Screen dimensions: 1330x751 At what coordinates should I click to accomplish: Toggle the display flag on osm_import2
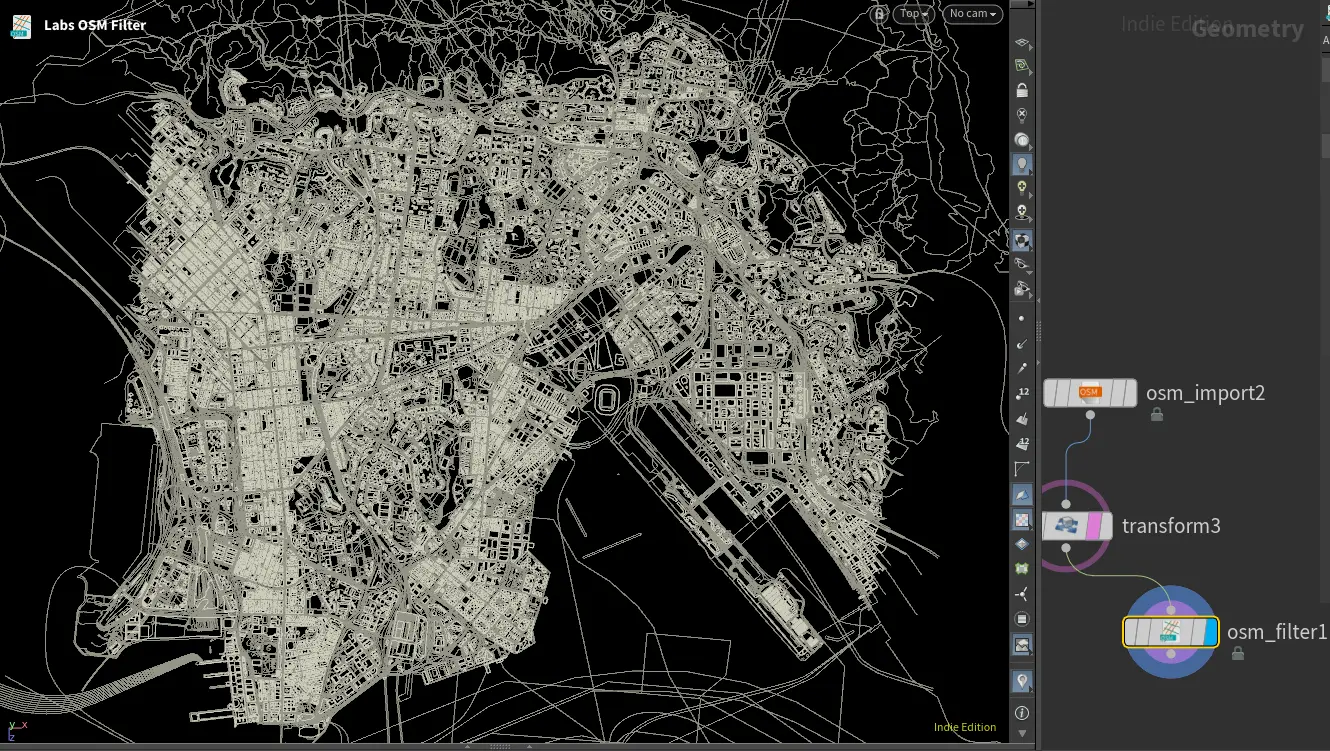pos(1128,393)
